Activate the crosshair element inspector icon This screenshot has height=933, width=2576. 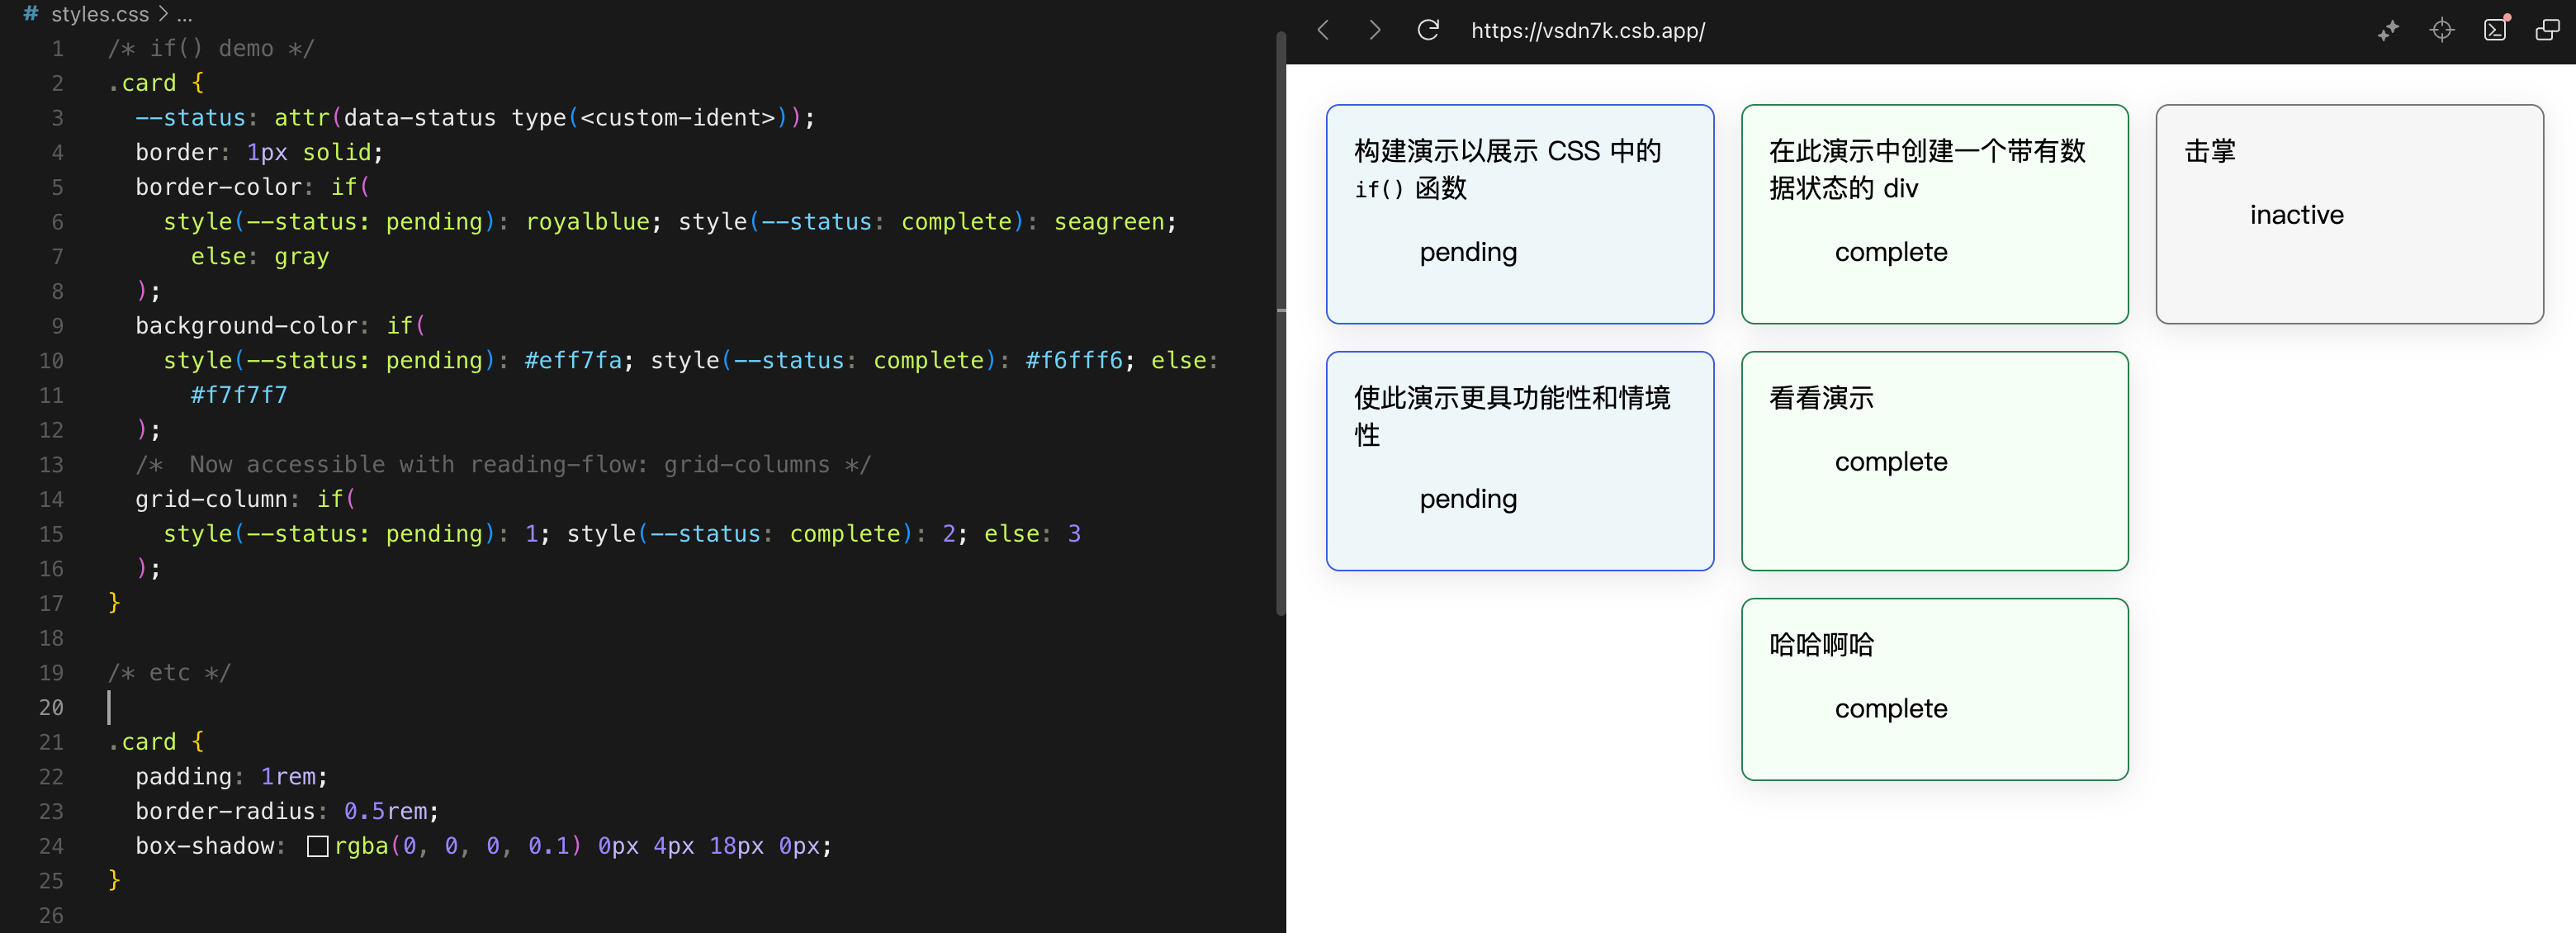[x=2441, y=30]
